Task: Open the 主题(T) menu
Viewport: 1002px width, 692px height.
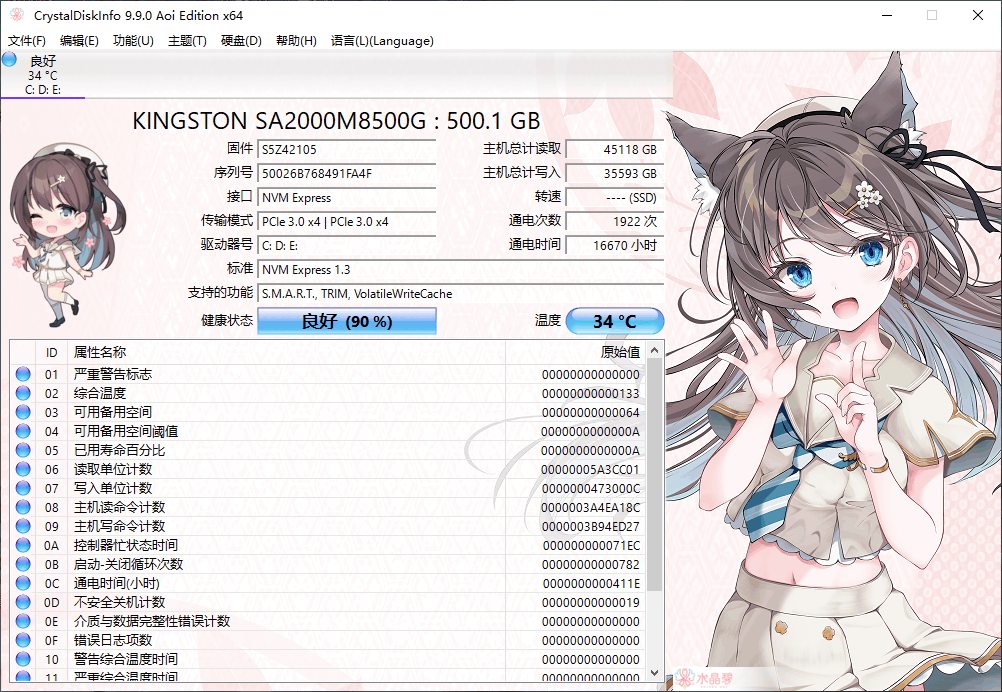Action: tap(187, 41)
